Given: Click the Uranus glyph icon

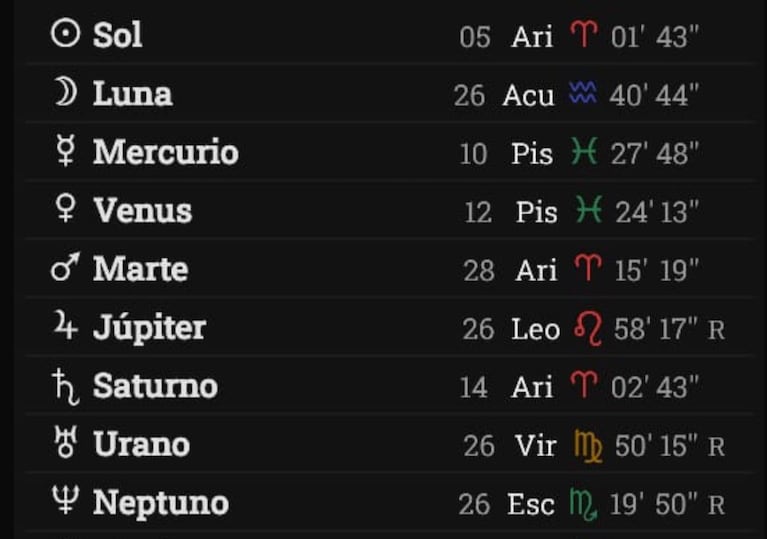Looking at the screenshot, I should click(x=66, y=444).
